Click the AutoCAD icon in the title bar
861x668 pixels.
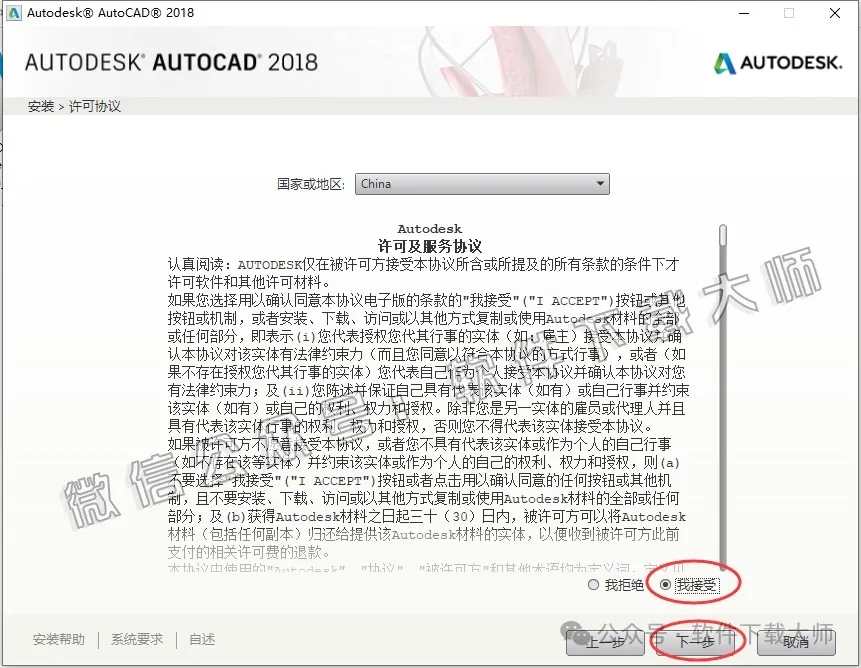pyautogui.click(x=14, y=13)
